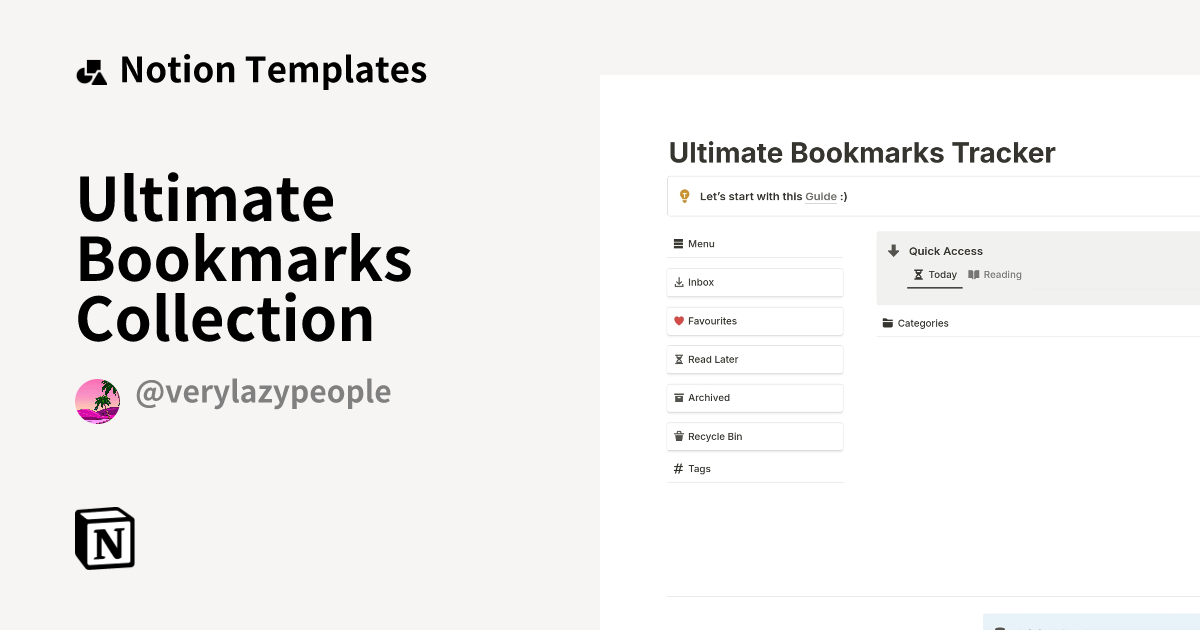
Task: Click the folder icon beside Categories
Action: (x=887, y=323)
